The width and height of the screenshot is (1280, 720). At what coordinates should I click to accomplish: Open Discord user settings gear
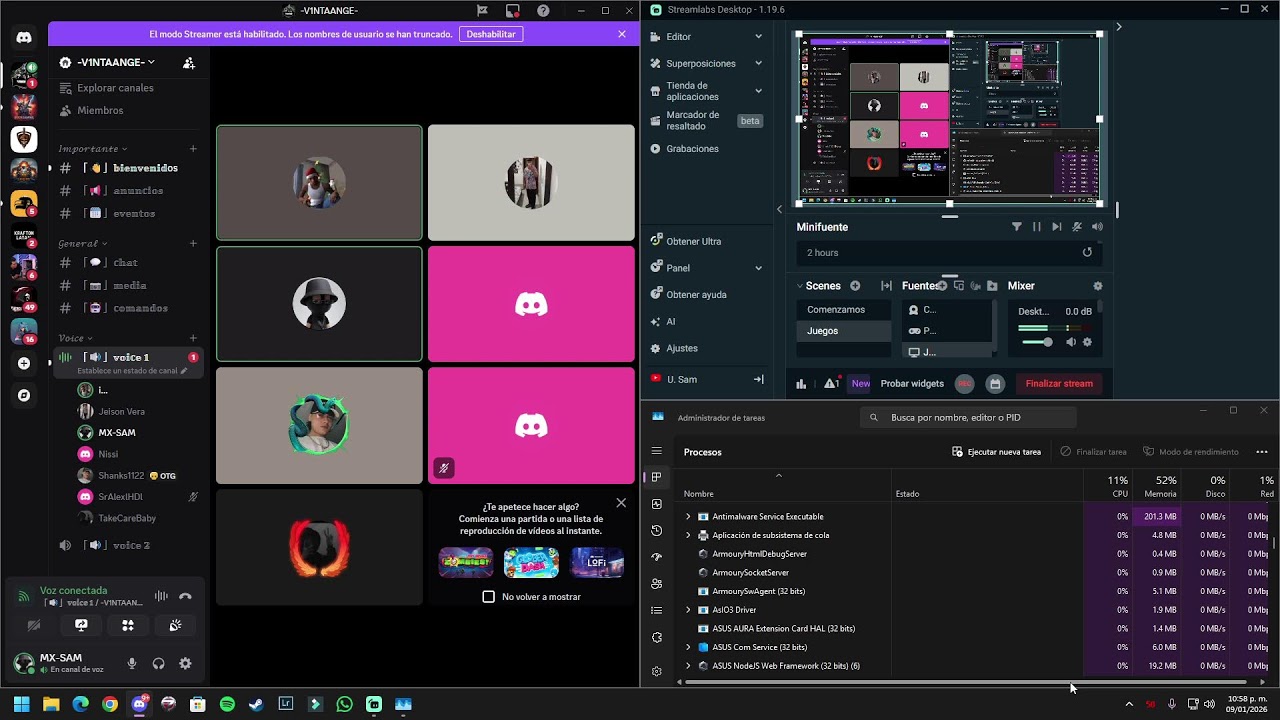185,663
